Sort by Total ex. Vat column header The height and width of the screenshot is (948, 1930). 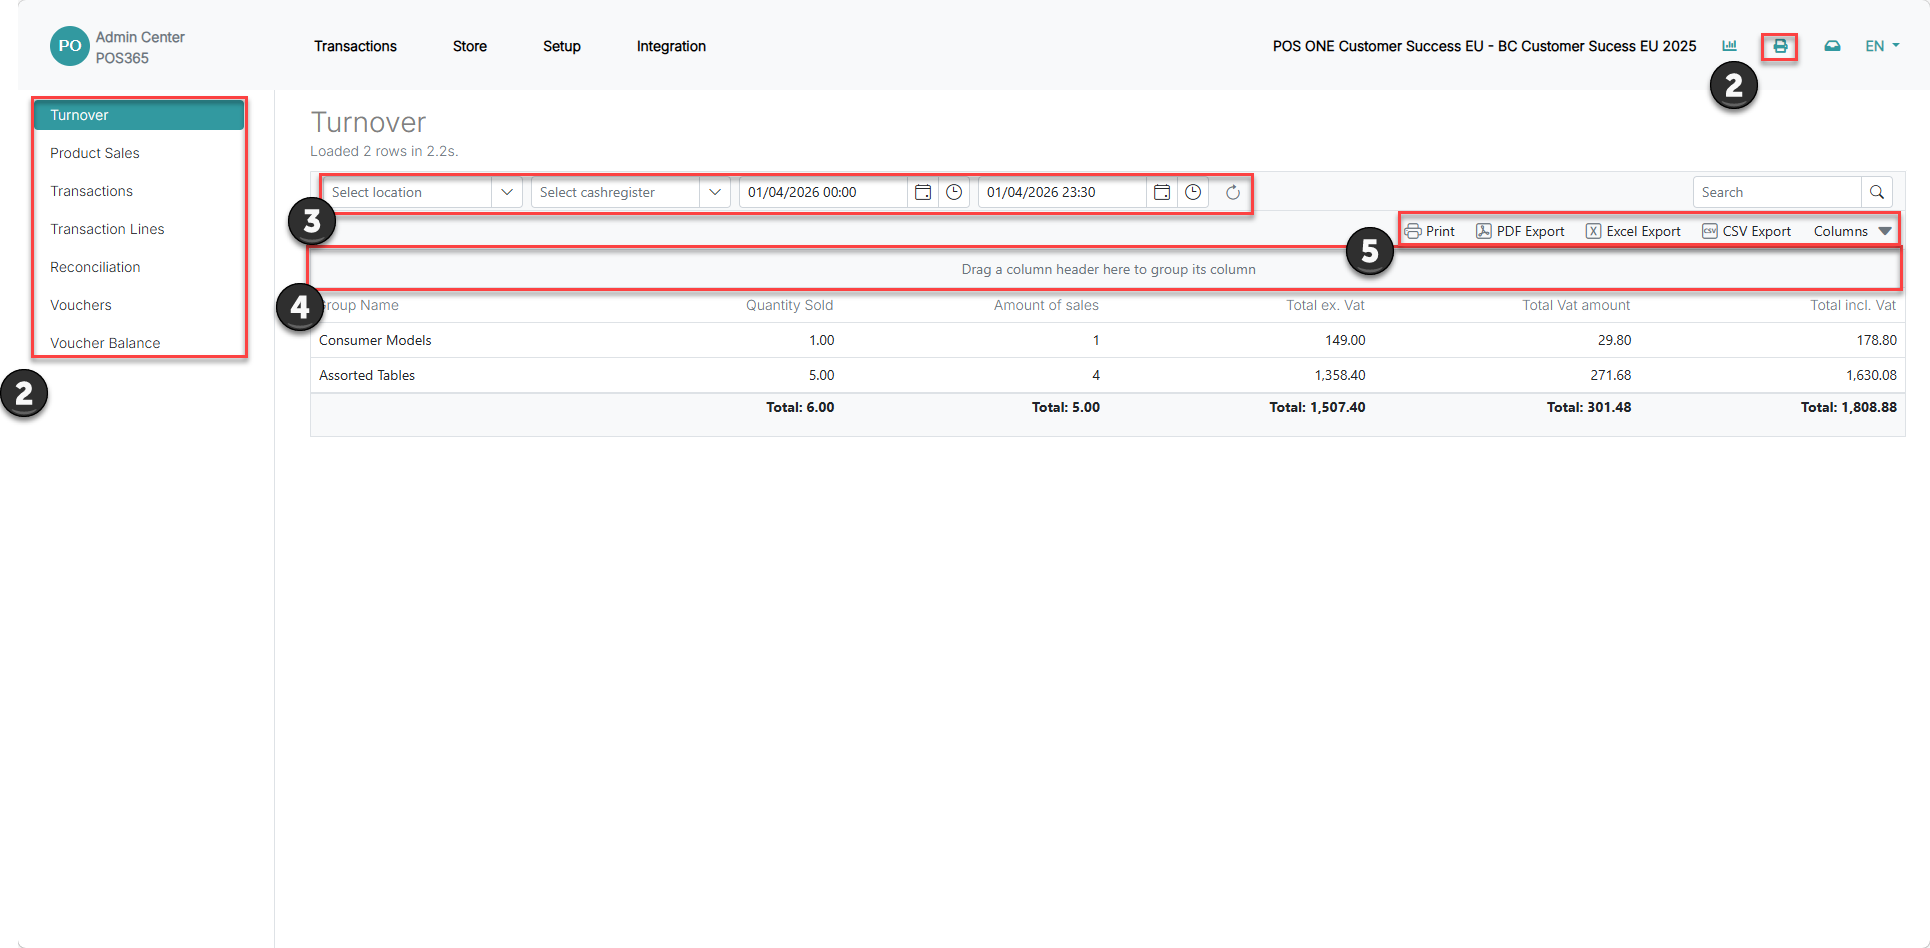(1325, 305)
